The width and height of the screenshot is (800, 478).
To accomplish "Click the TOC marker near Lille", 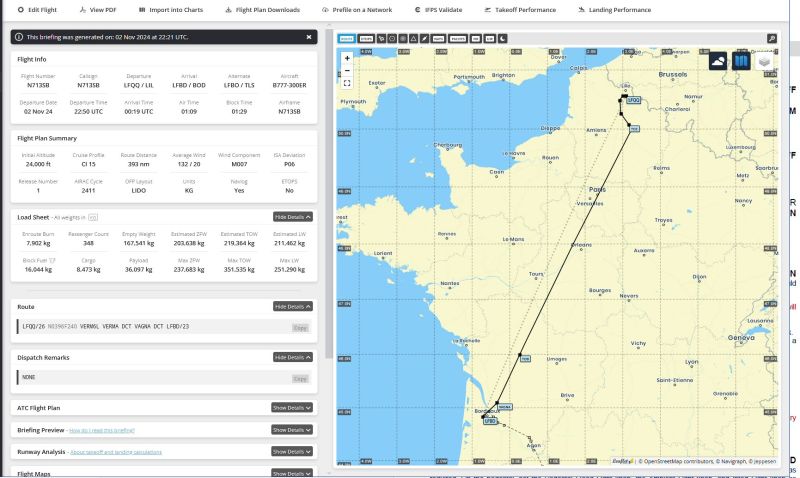I will (x=634, y=129).
